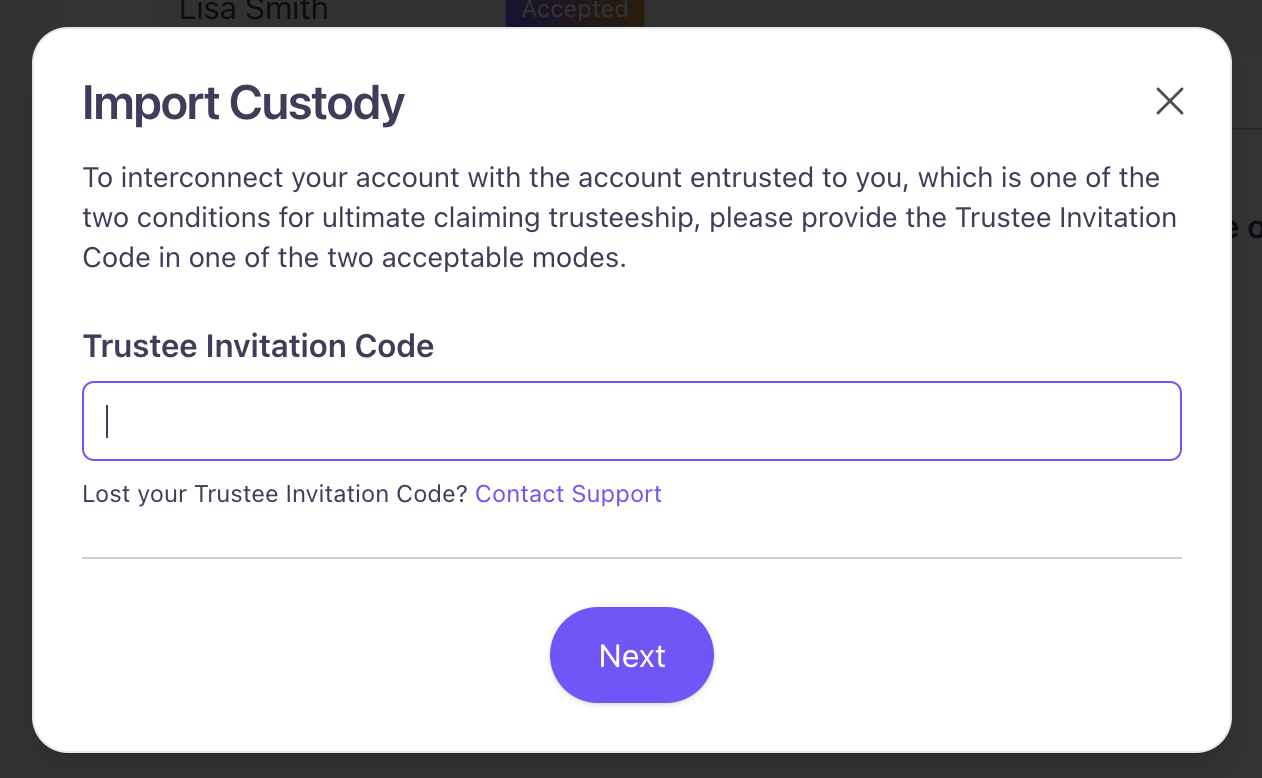Viewport: 1262px width, 778px height.
Task: Place cursor at text caret in code field
Action: [x=108, y=421]
